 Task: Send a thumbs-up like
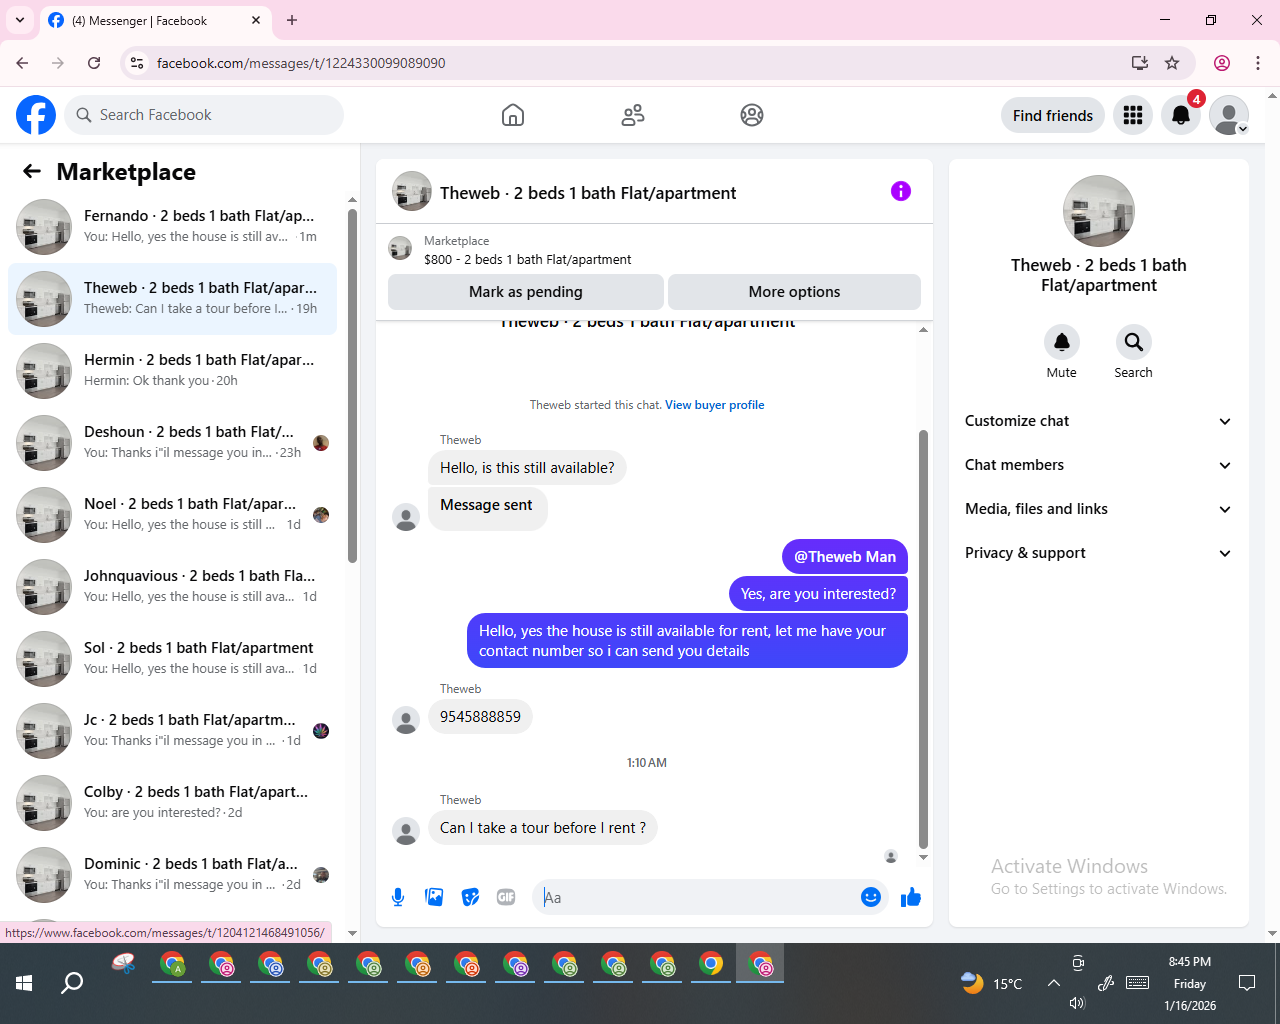(x=911, y=897)
